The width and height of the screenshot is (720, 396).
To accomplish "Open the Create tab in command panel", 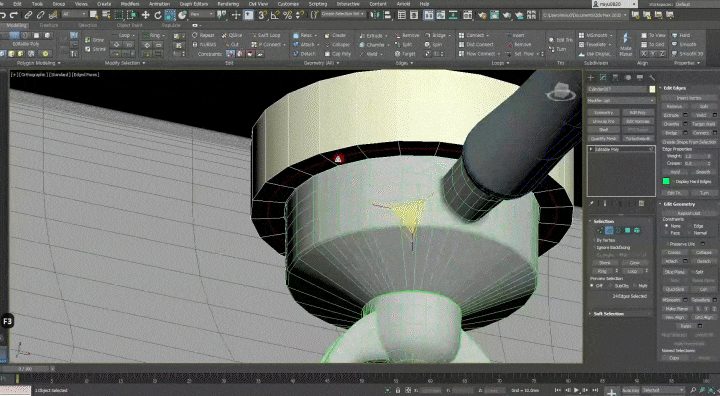I will tap(591, 78).
